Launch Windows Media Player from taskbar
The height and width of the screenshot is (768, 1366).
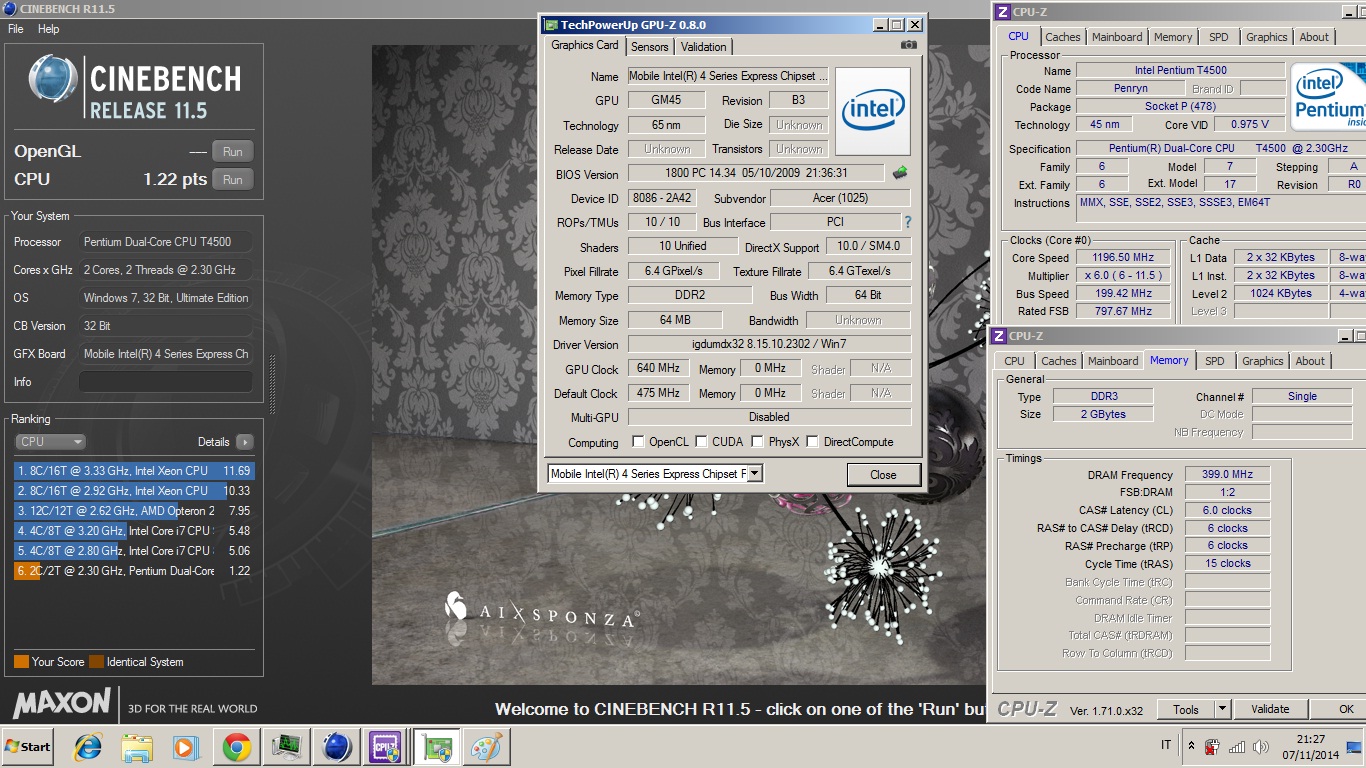185,747
